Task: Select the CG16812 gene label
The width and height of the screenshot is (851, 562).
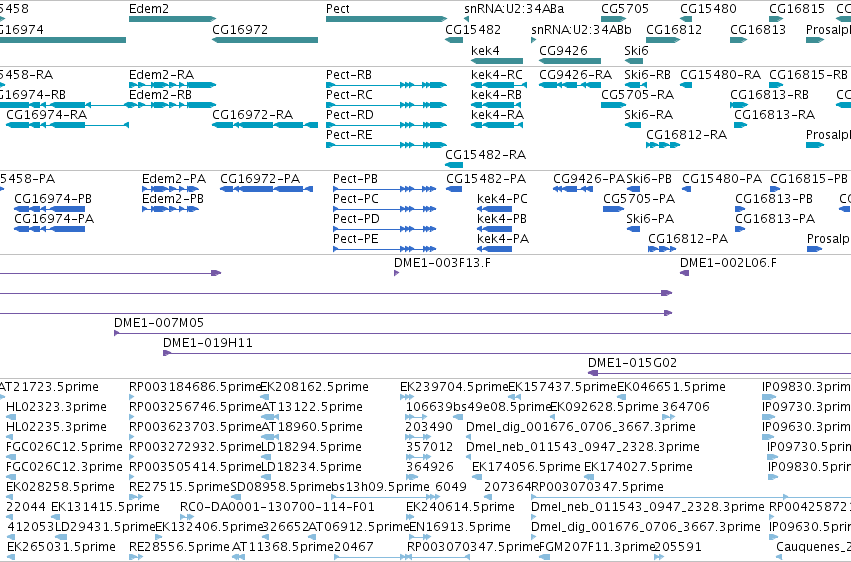Action: (674, 29)
